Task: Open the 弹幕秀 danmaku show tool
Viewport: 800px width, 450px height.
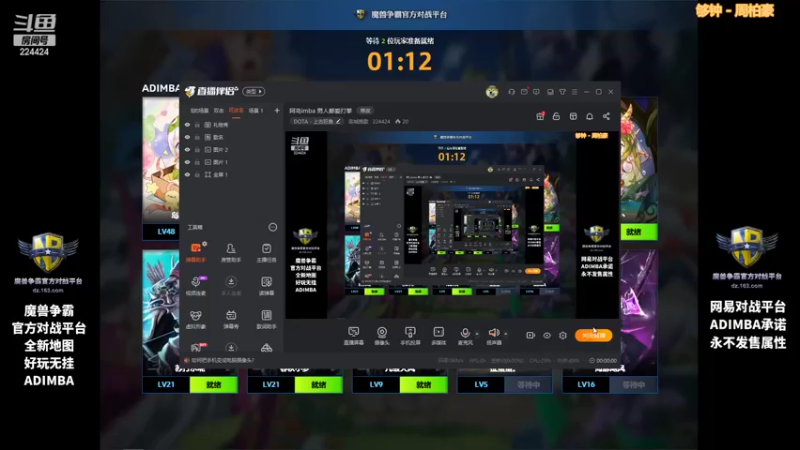Action: (x=231, y=319)
